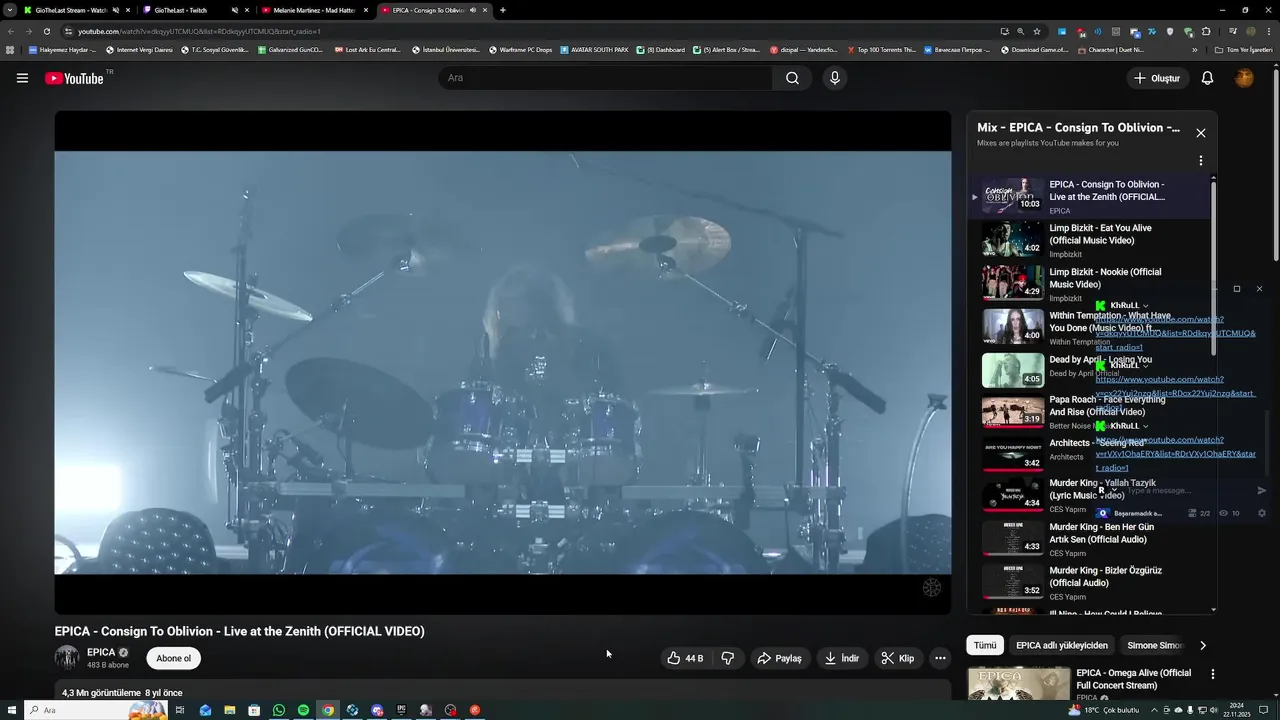Click the Chrome address bar
The width and height of the screenshot is (1280, 720).
[x=530, y=31]
